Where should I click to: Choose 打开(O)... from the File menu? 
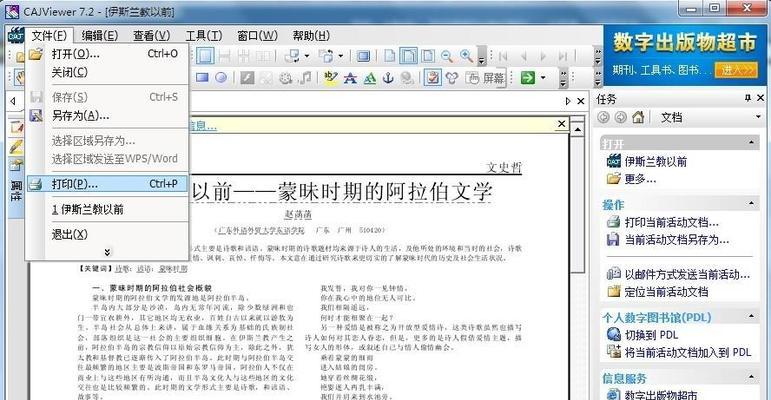107,54
